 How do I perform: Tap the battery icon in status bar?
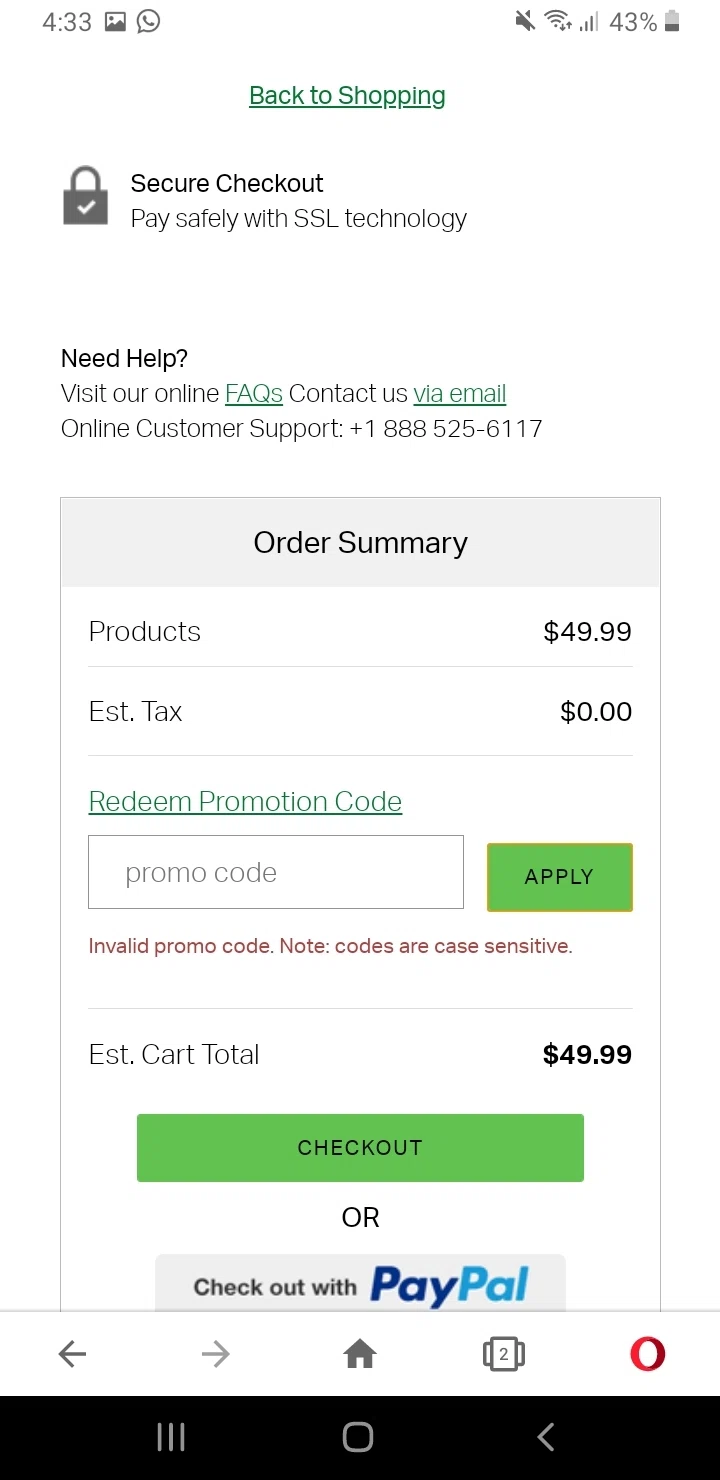[672, 21]
